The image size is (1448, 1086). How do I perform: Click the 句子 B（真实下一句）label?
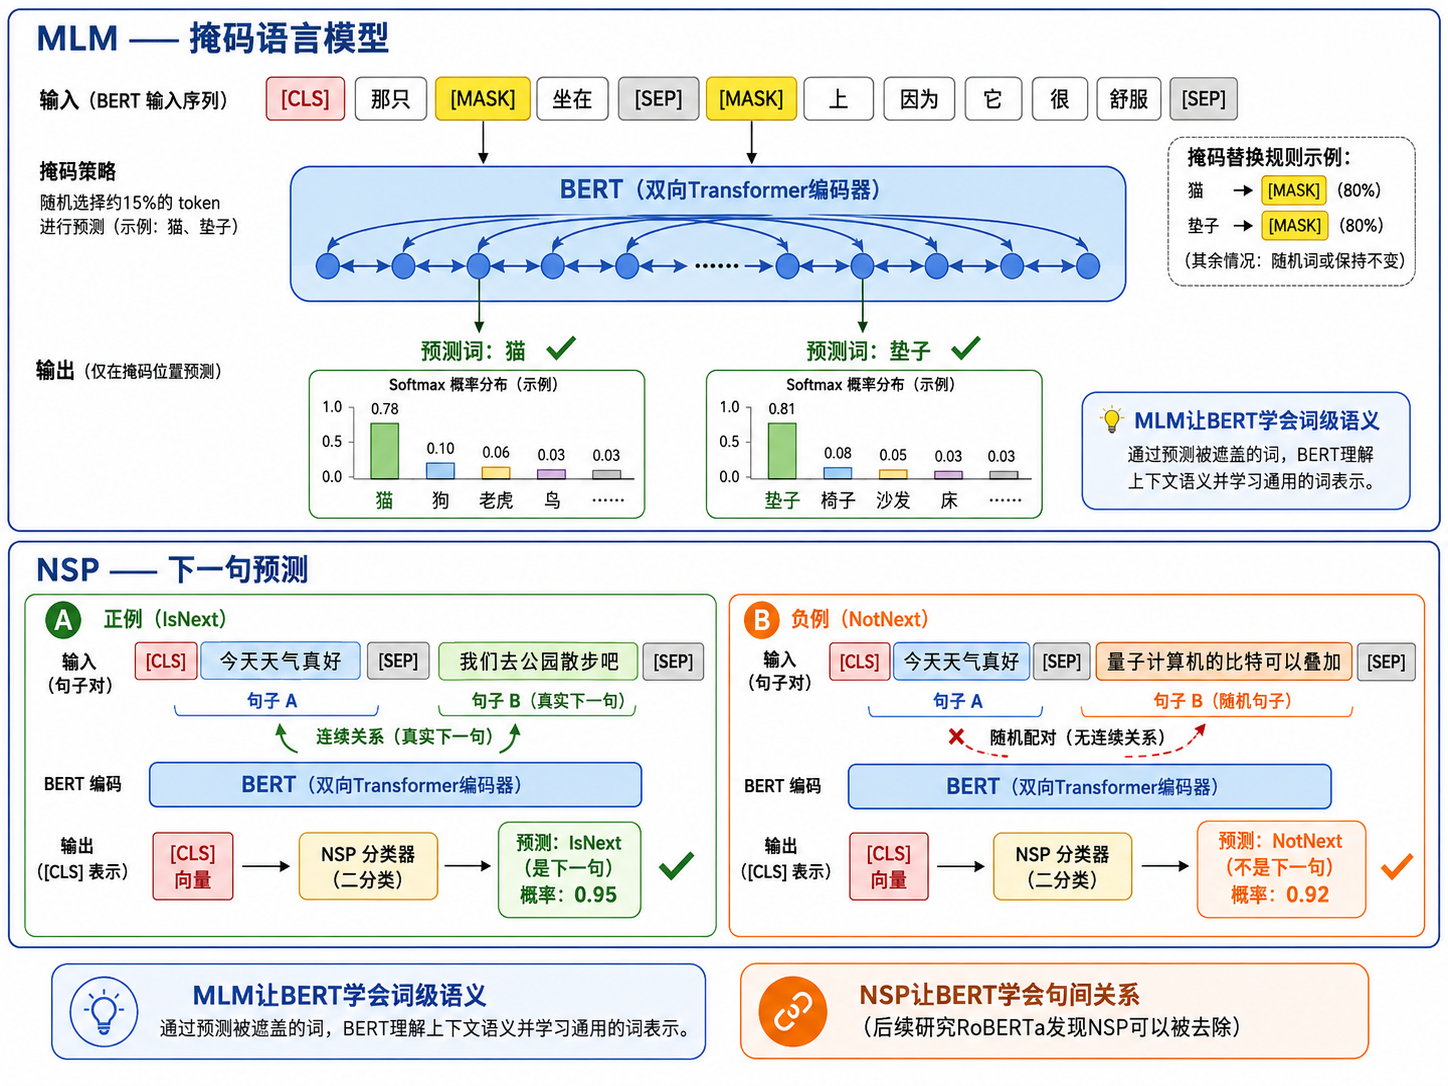click(552, 701)
